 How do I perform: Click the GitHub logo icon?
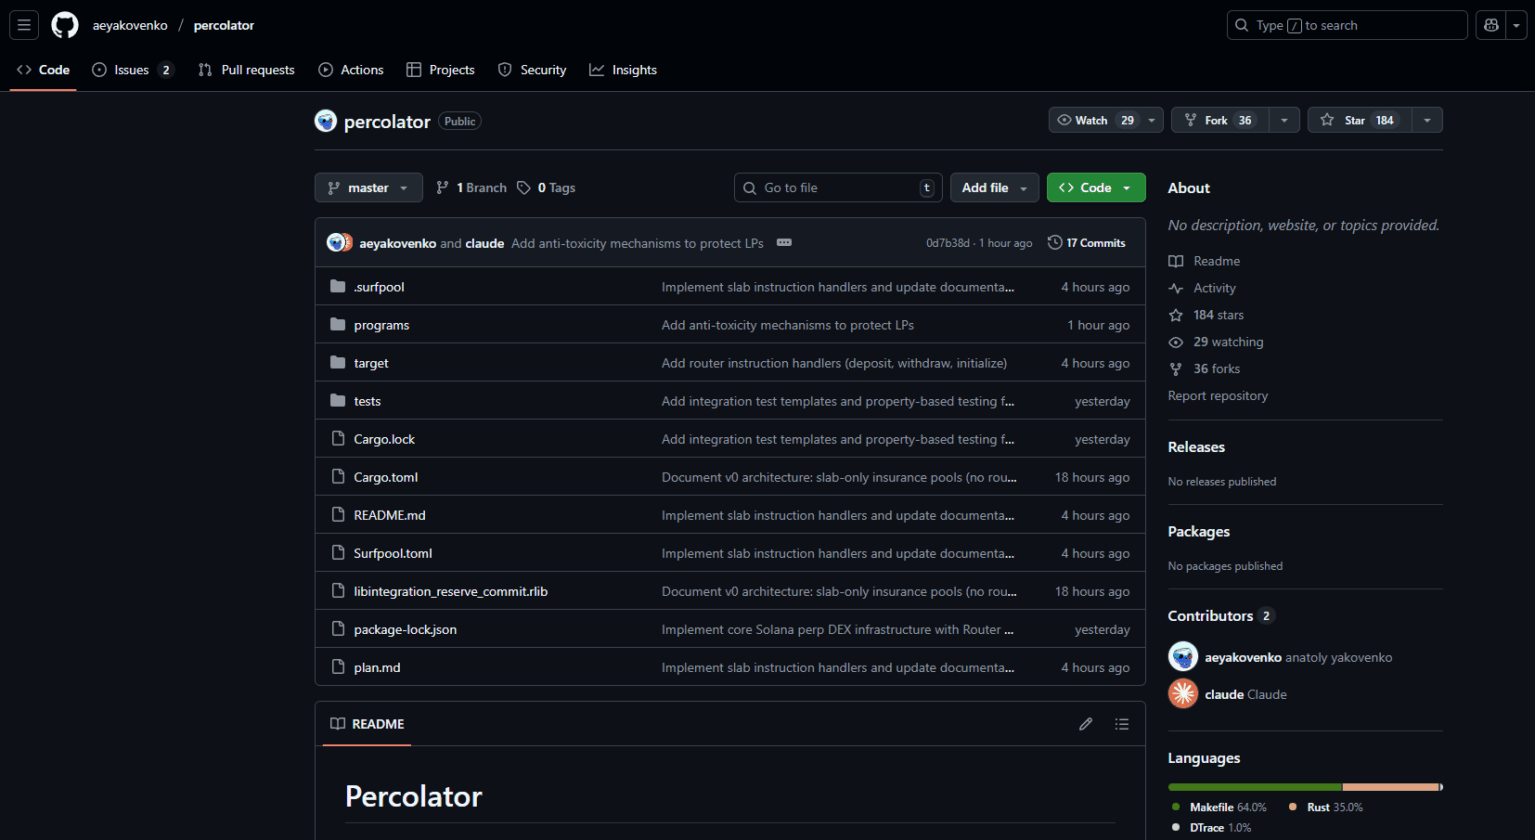65,25
